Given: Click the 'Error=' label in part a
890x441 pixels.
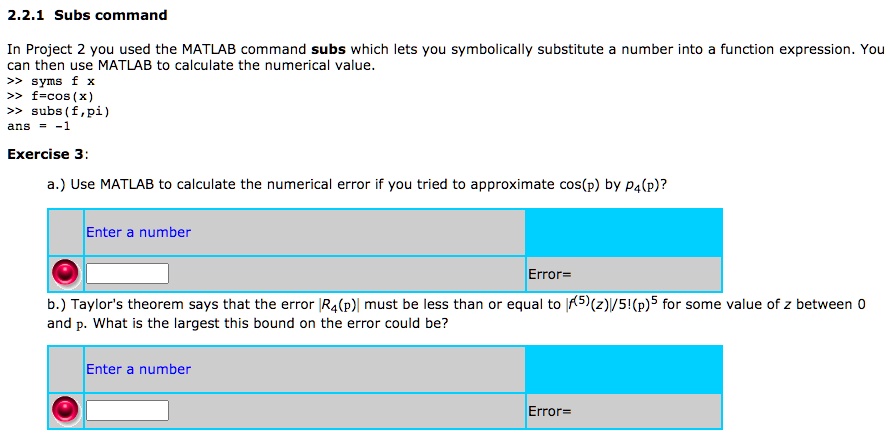Looking at the screenshot, I should point(548,274).
